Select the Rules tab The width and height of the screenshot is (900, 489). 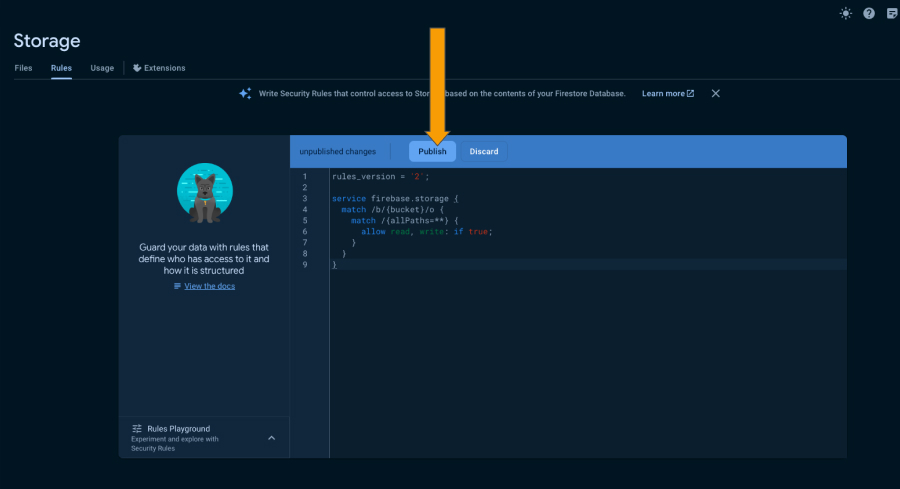(x=61, y=68)
